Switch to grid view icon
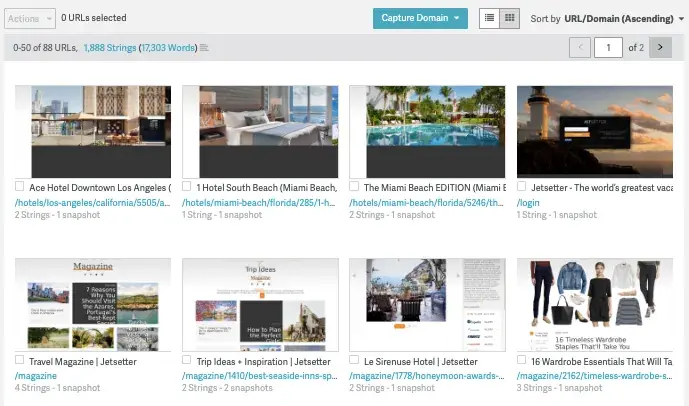 510,18
